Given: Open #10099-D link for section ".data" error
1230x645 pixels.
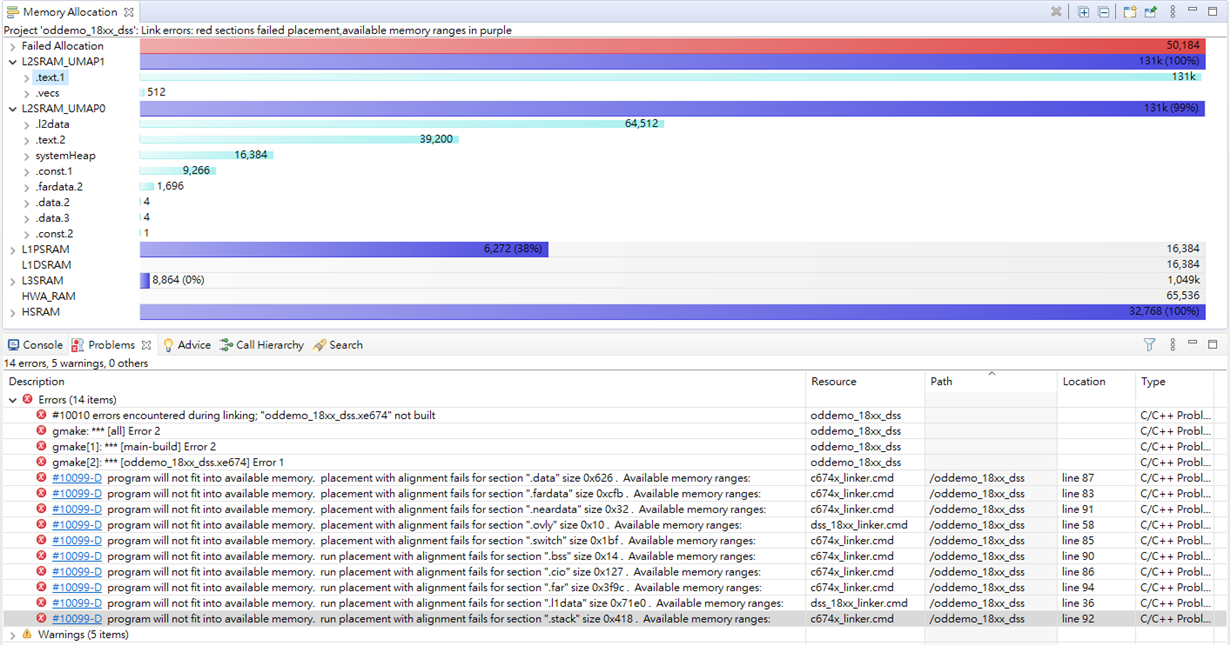Looking at the screenshot, I should pos(77,478).
